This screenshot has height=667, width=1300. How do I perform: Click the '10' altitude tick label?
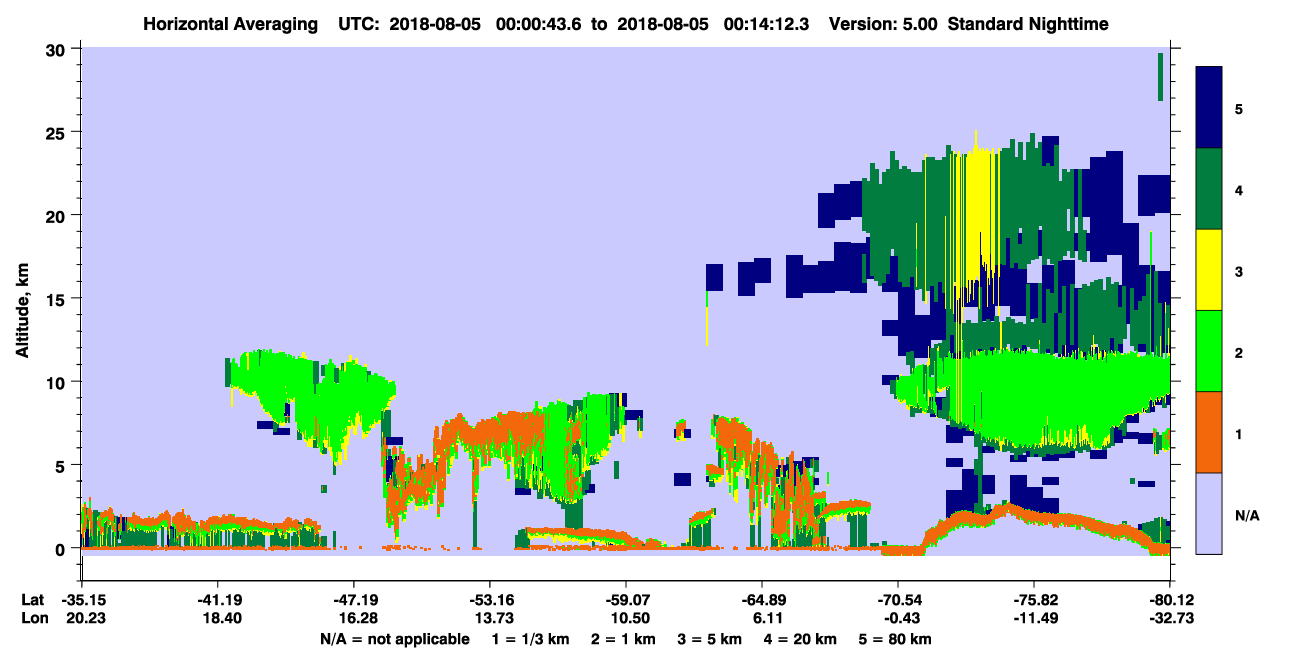58,382
